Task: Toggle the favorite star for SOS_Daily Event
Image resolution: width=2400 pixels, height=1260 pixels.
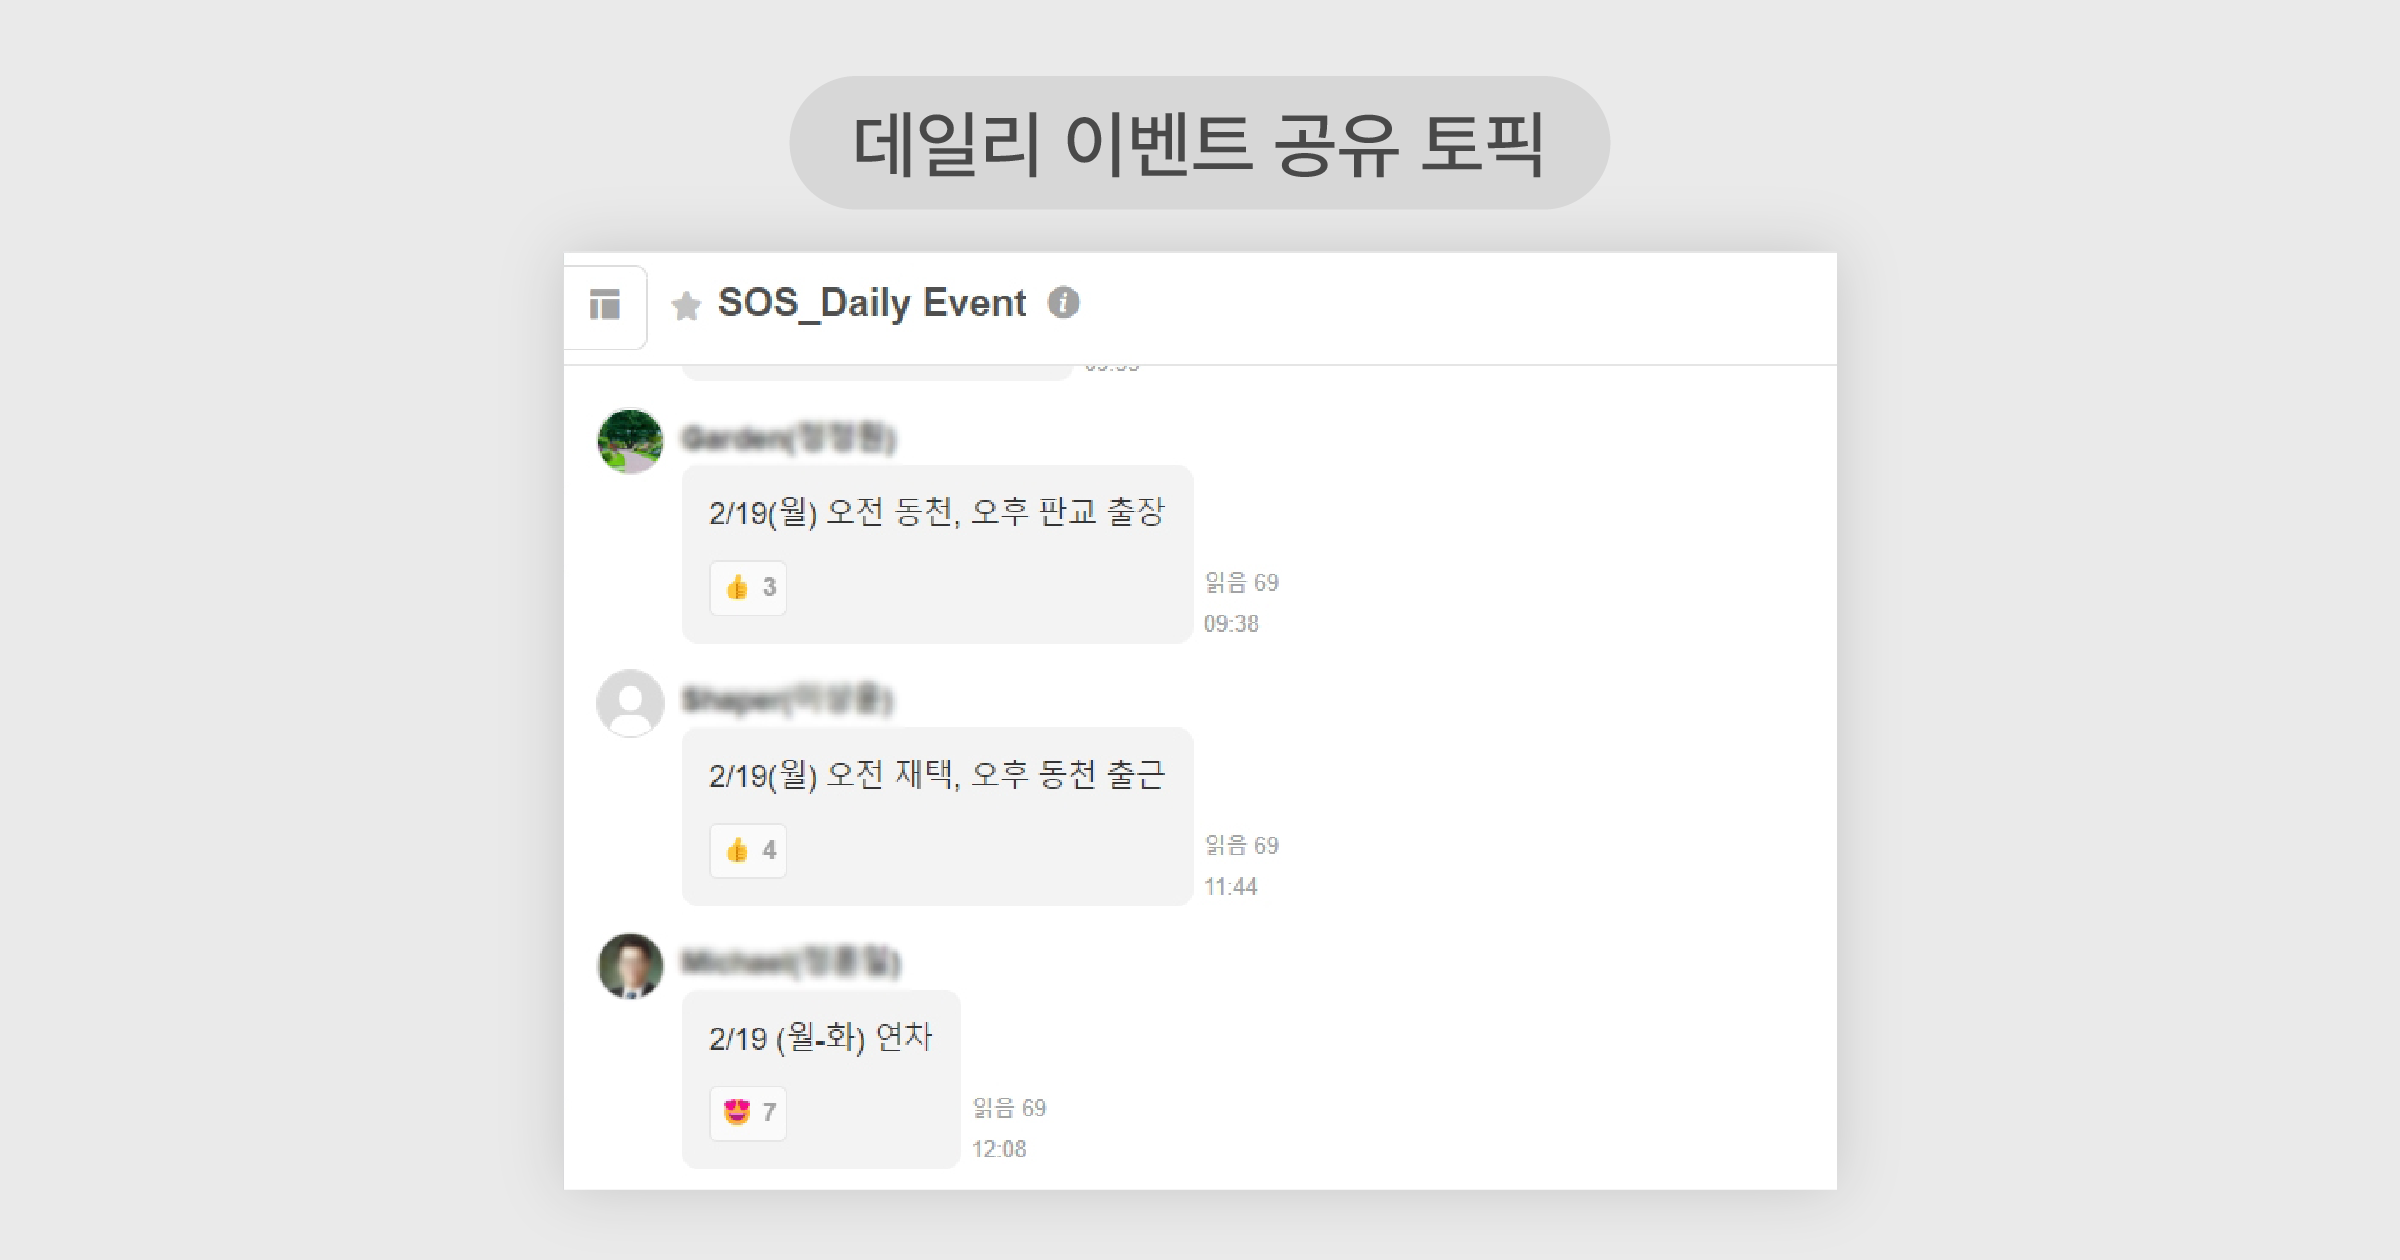Action: click(x=686, y=305)
